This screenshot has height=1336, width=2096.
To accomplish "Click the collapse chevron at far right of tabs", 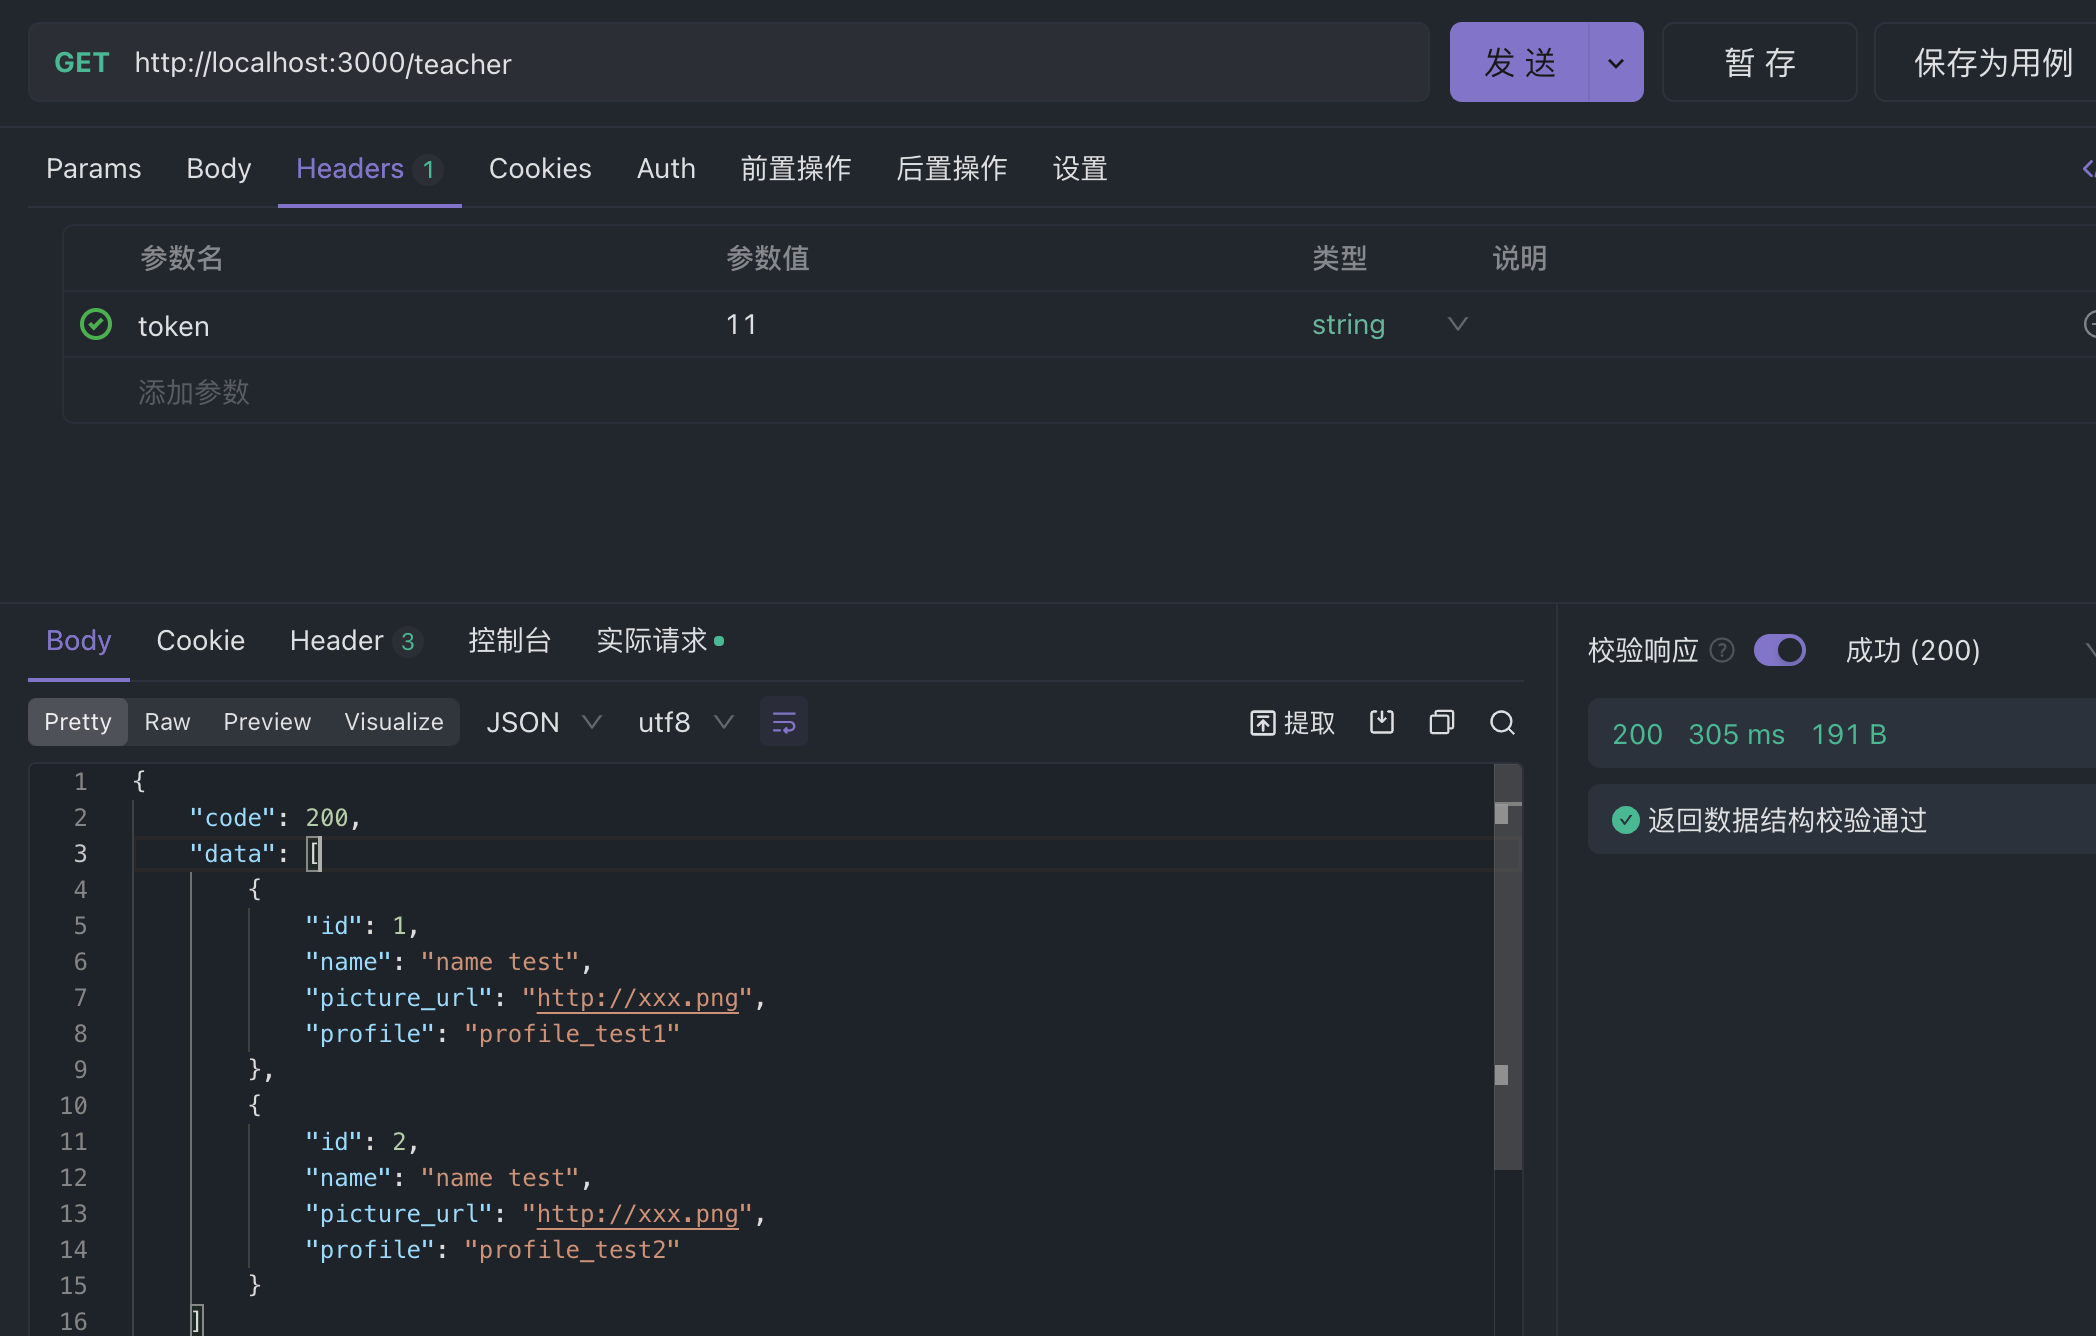I will (2088, 169).
